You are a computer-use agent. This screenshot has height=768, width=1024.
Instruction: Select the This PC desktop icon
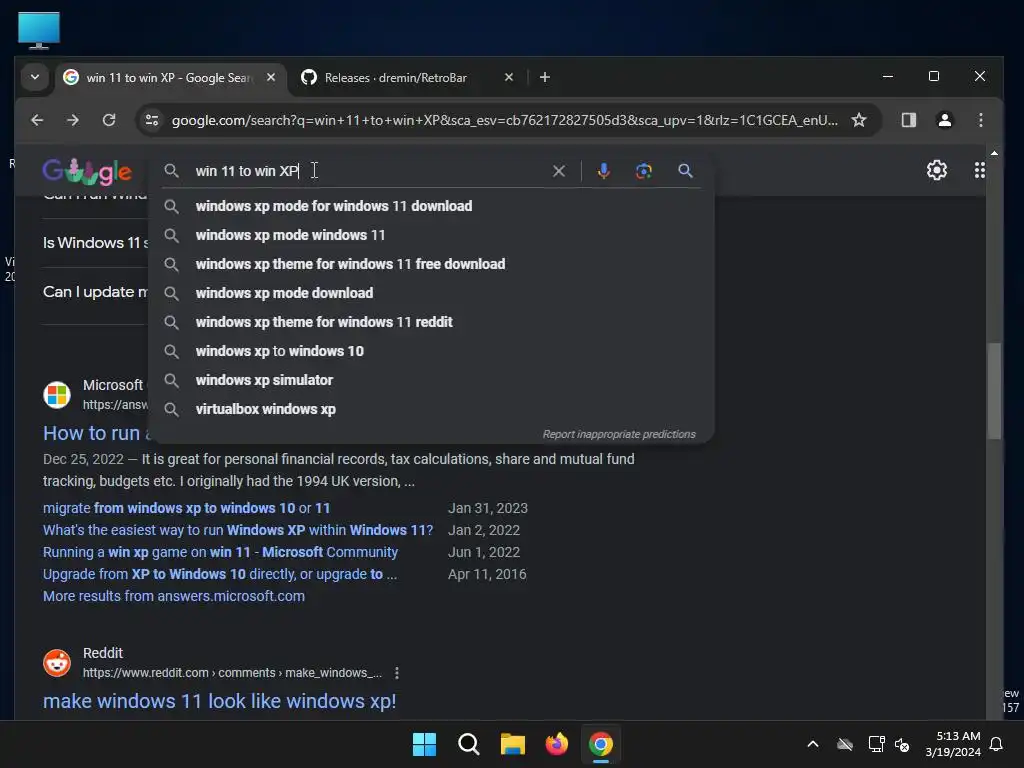coord(39,30)
